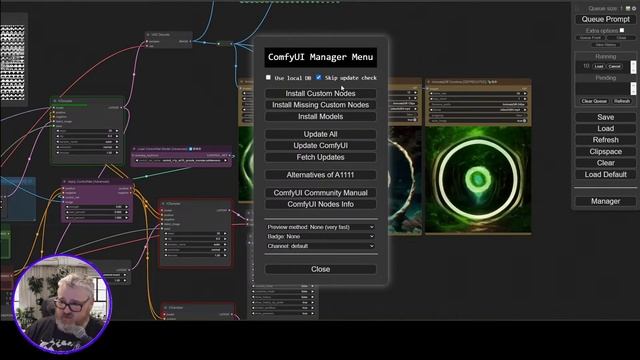Click the Load button in side panel
This screenshot has height=360, width=640.
coord(606,129)
